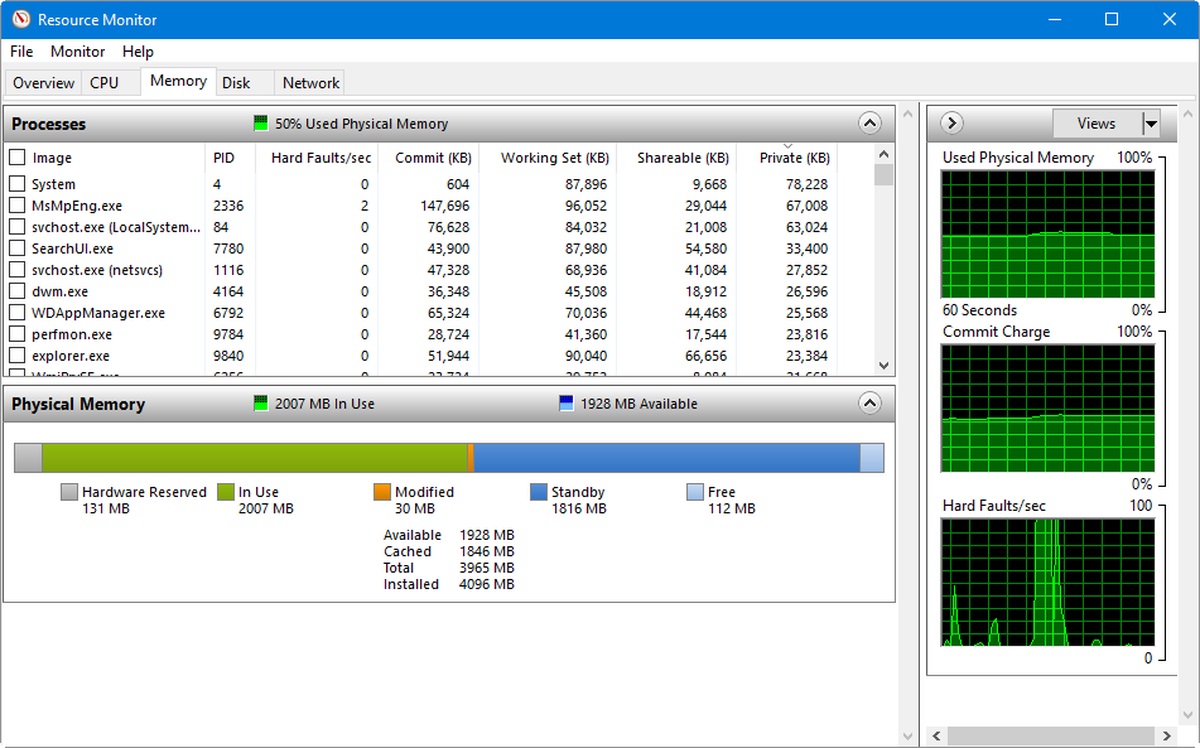Click the Hardware Reserved gray swatch

69,492
